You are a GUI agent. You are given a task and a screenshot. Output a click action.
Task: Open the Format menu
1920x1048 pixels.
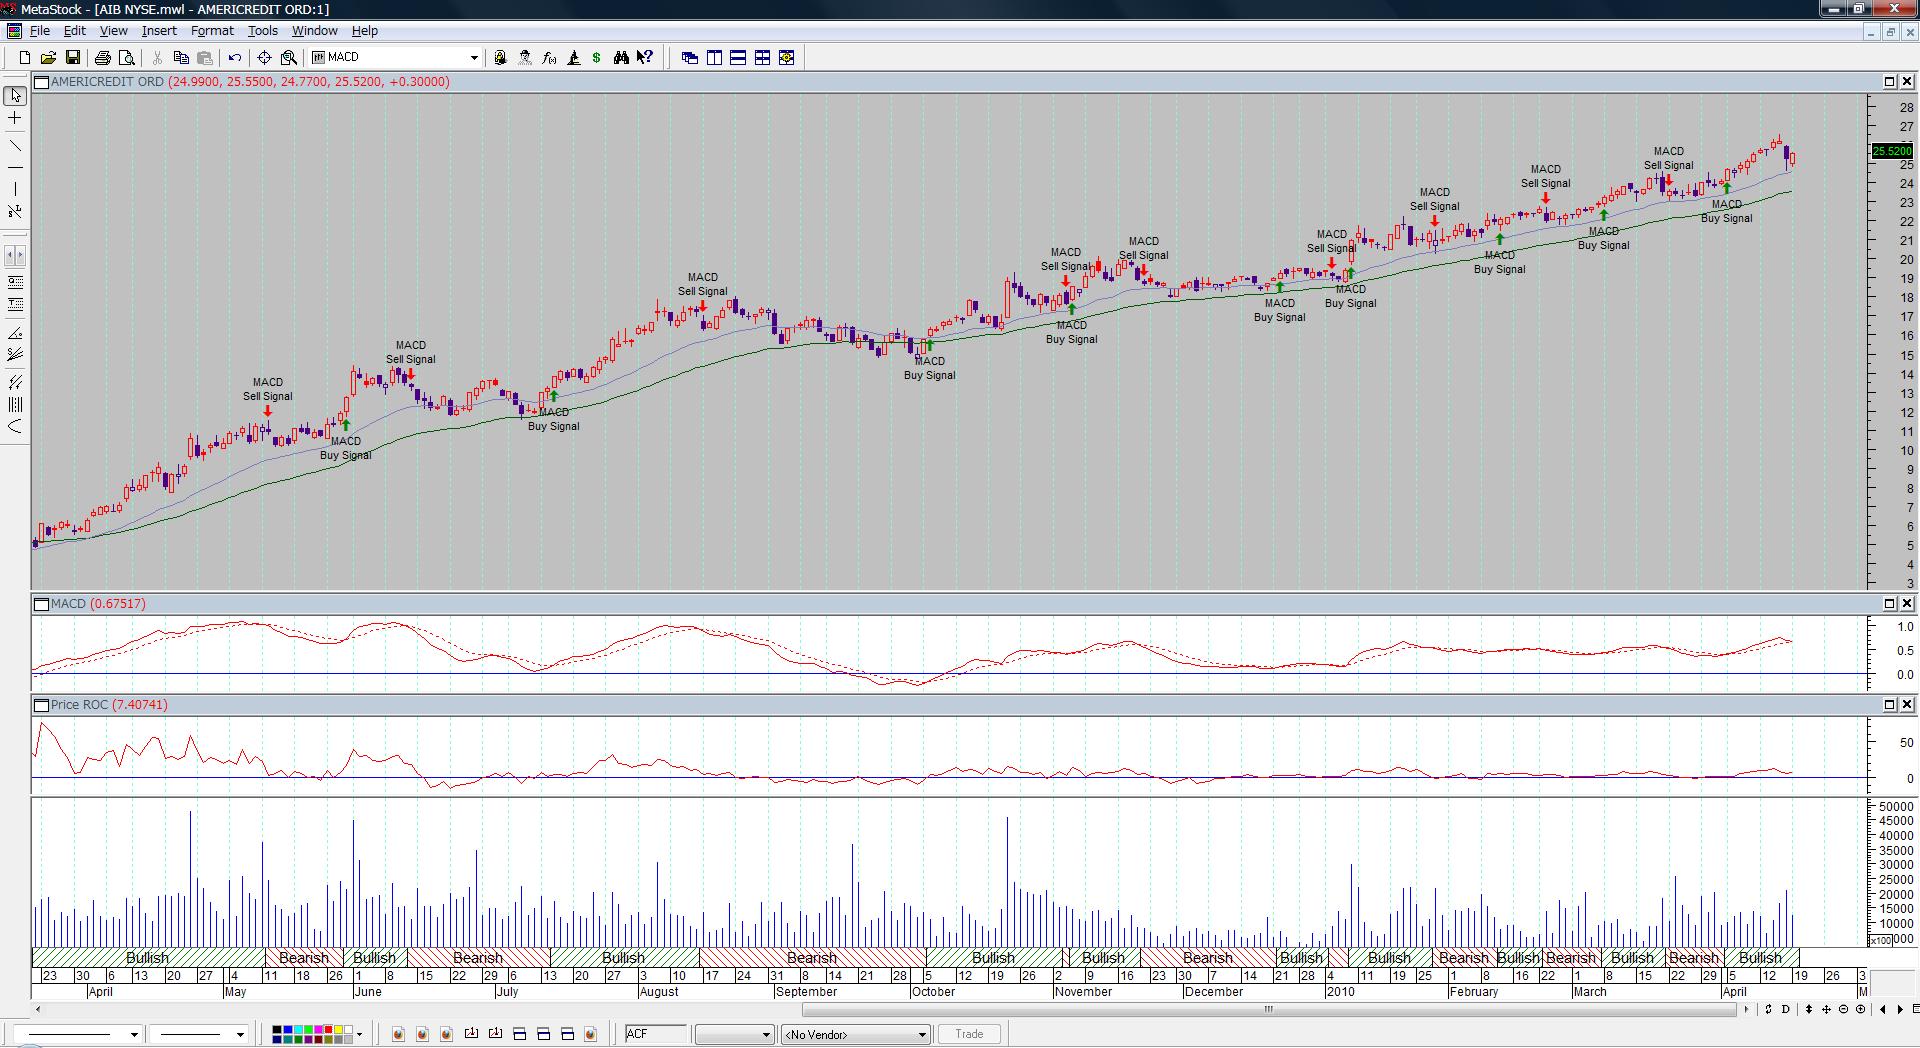click(211, 31)
